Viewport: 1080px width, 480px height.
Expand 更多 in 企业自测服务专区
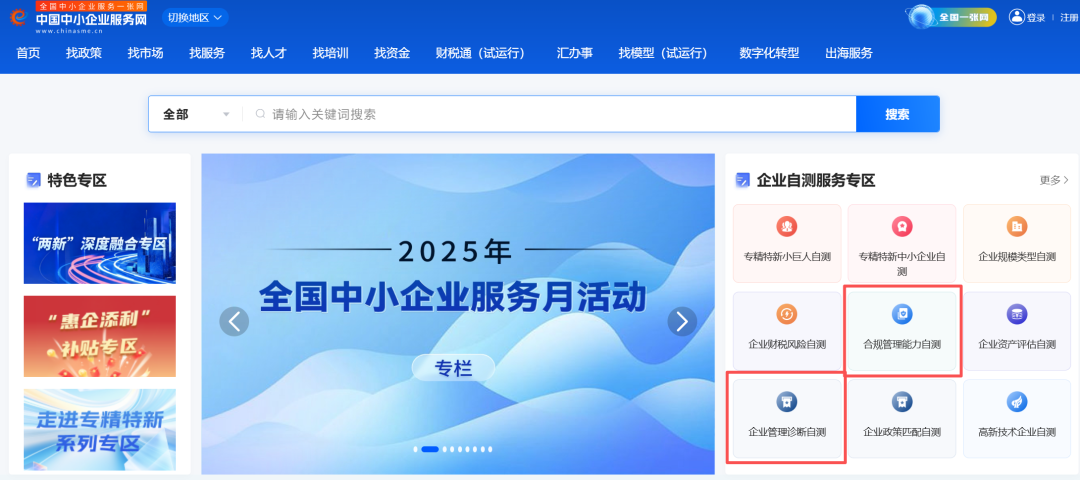pos(1054,180)
